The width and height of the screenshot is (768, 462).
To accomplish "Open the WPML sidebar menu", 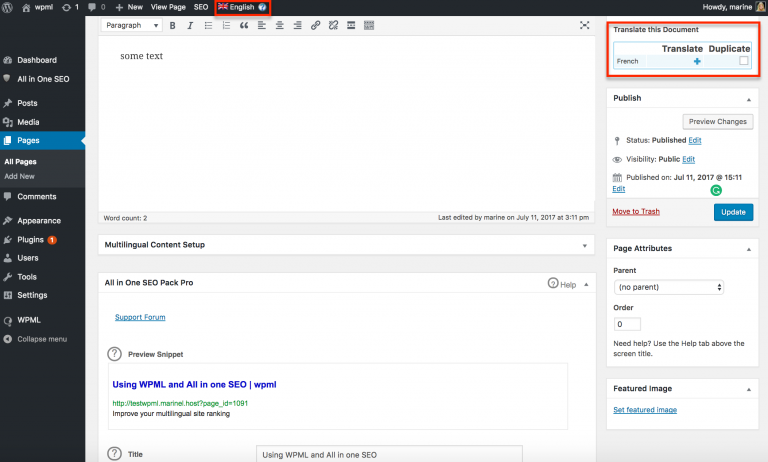I will coord(29,320).
